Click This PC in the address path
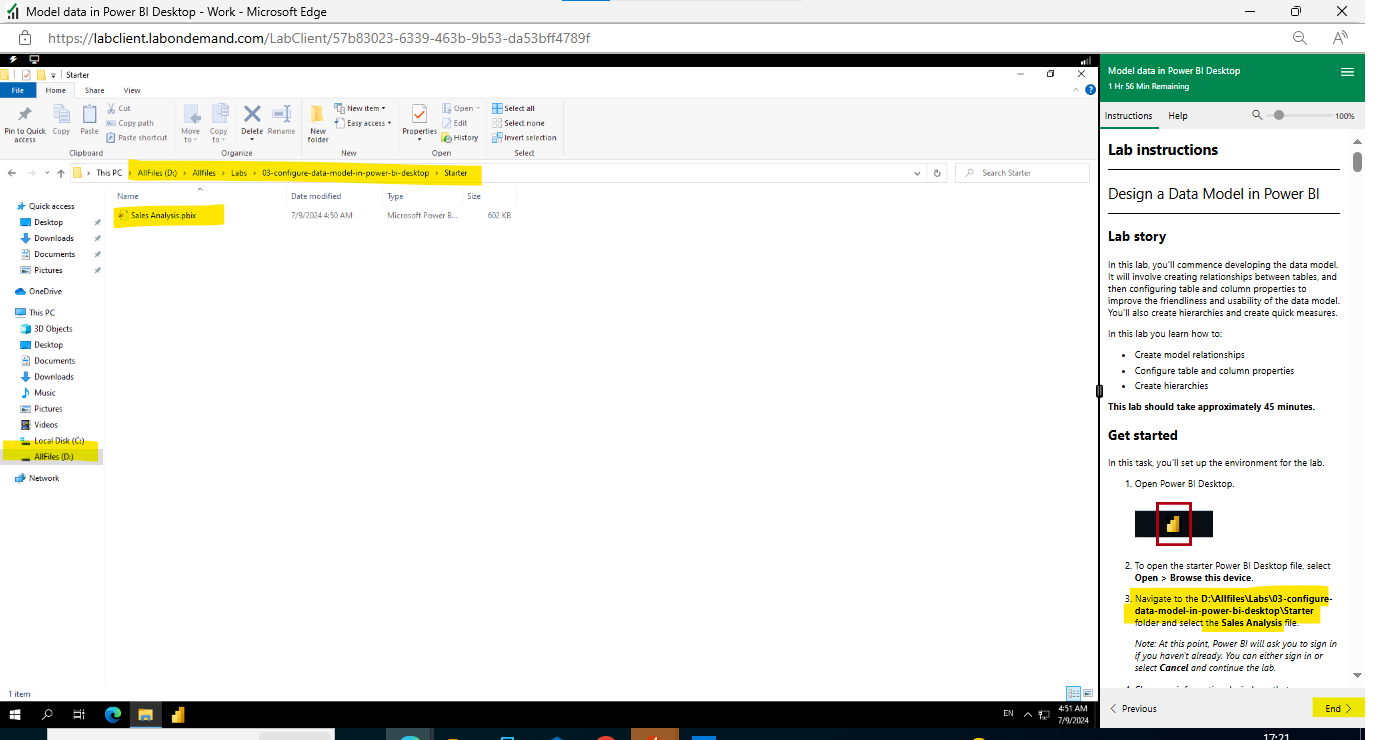Viewport: 1381px width, 740px height. point(109,173)
